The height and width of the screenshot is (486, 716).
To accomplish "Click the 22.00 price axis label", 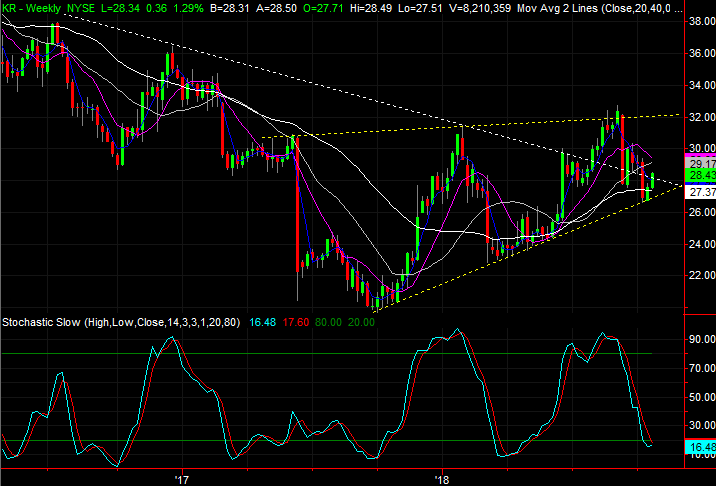I will pos(700,276).
